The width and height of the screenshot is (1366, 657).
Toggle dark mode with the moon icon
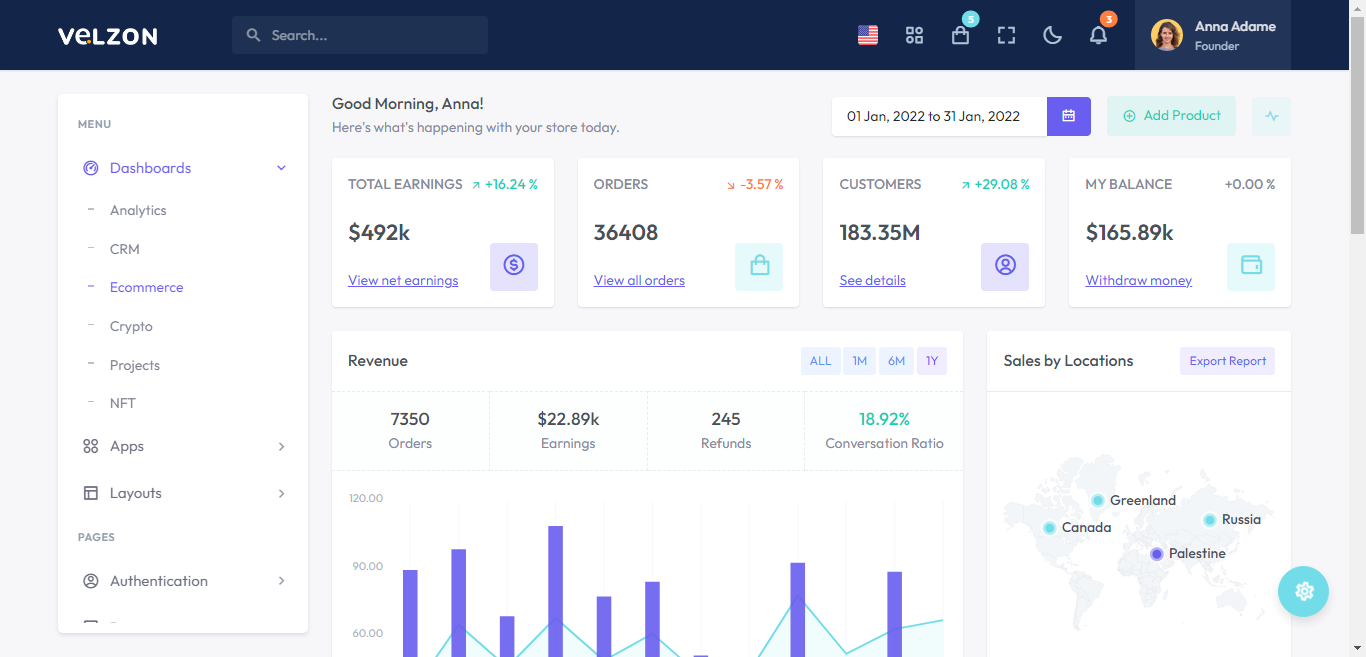(x=1052, y=35)
